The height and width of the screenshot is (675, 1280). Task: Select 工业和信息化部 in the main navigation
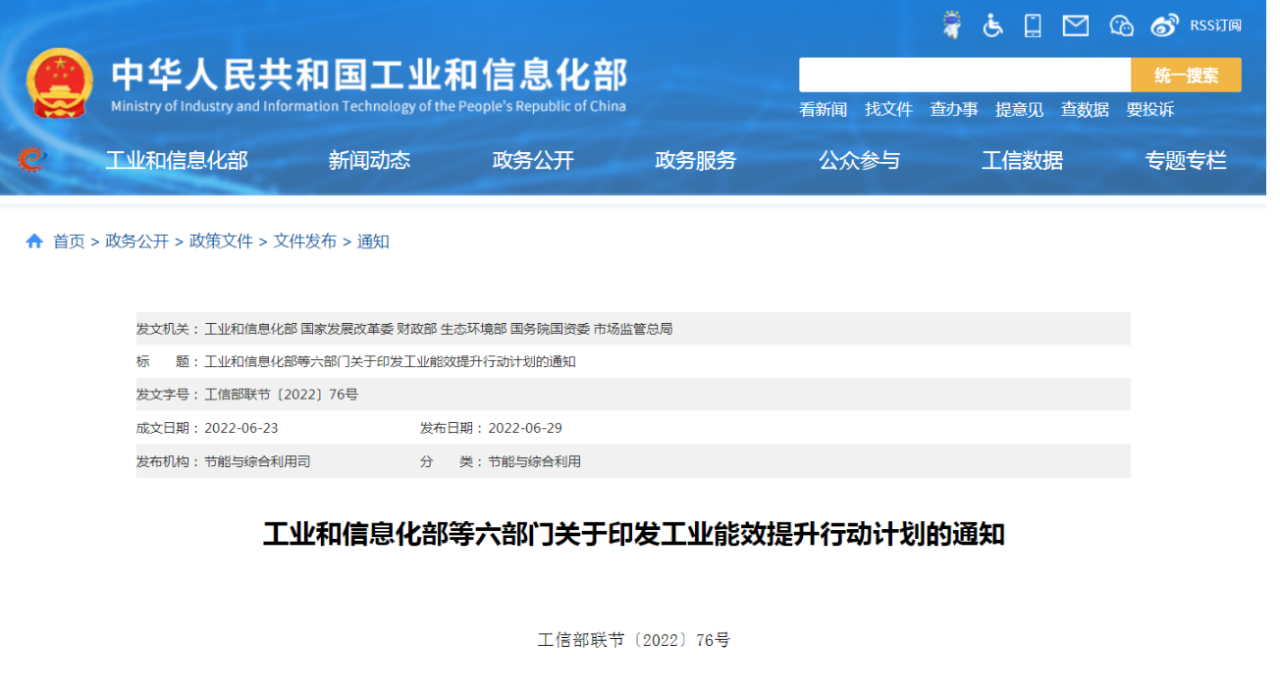point(177,160)
